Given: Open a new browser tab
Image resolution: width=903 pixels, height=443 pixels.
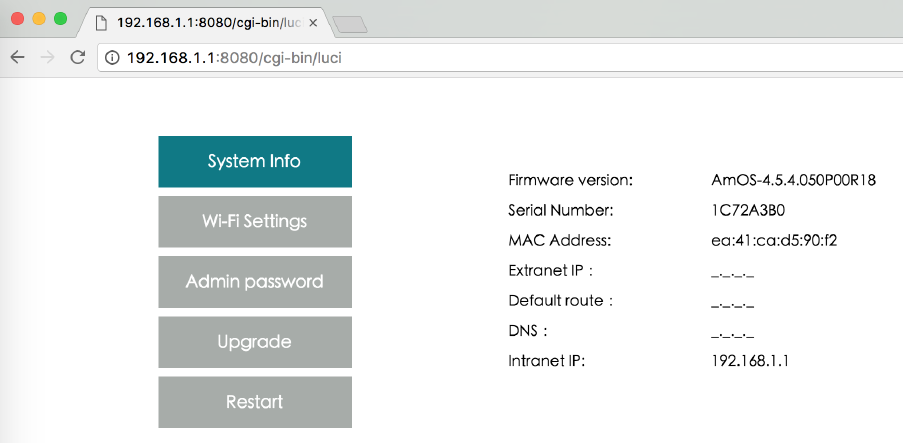Looking at the screenshot, I should tap(350, 24).
